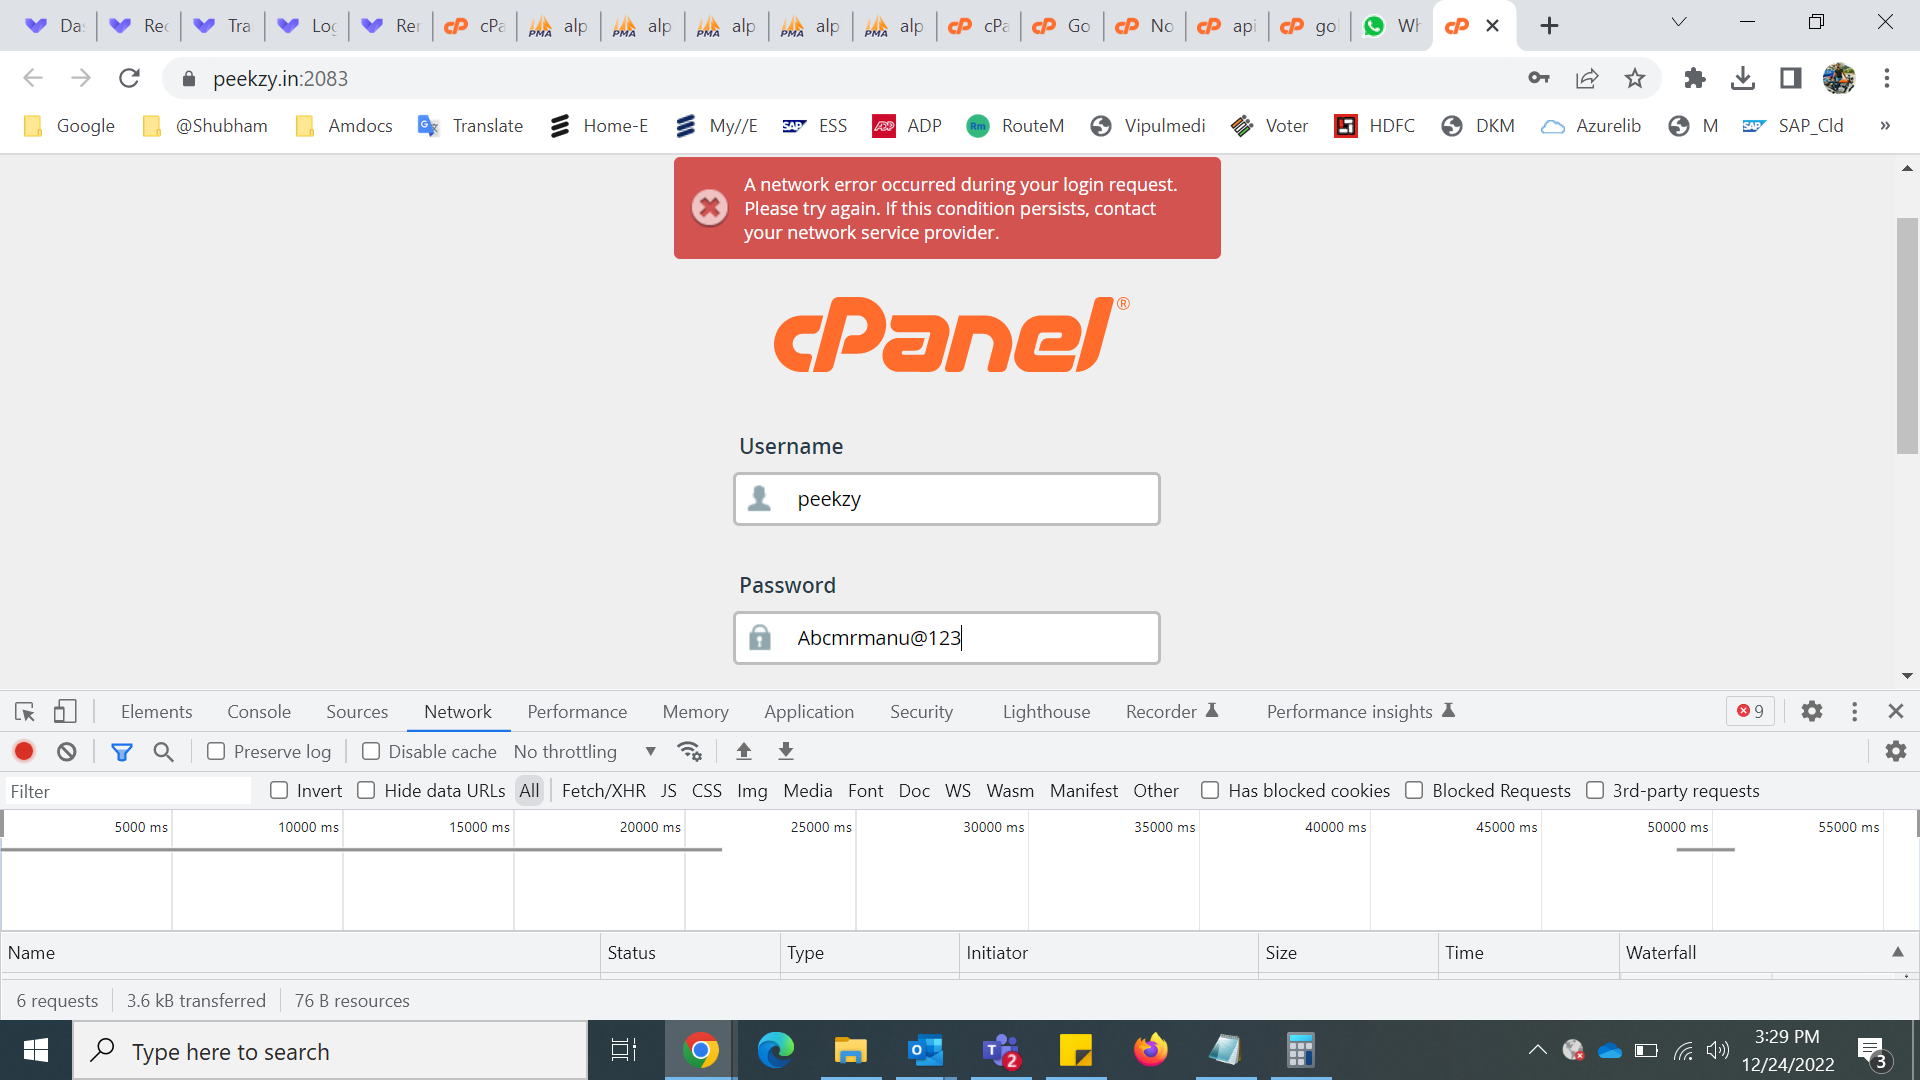Screen dimensions: 1920x1080
Task: Click the record network log button
Action: (x=24, y=751)
